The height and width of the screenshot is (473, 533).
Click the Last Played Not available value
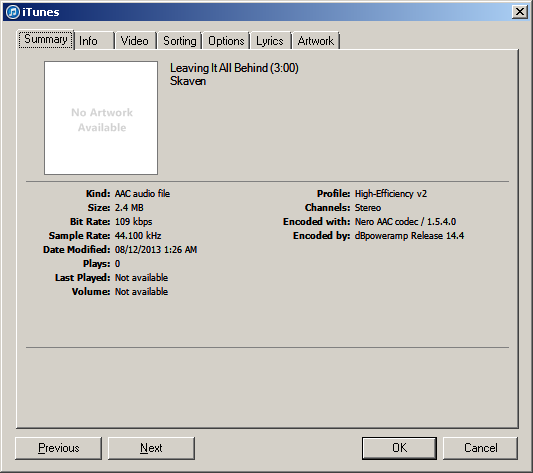pos(141,277)
